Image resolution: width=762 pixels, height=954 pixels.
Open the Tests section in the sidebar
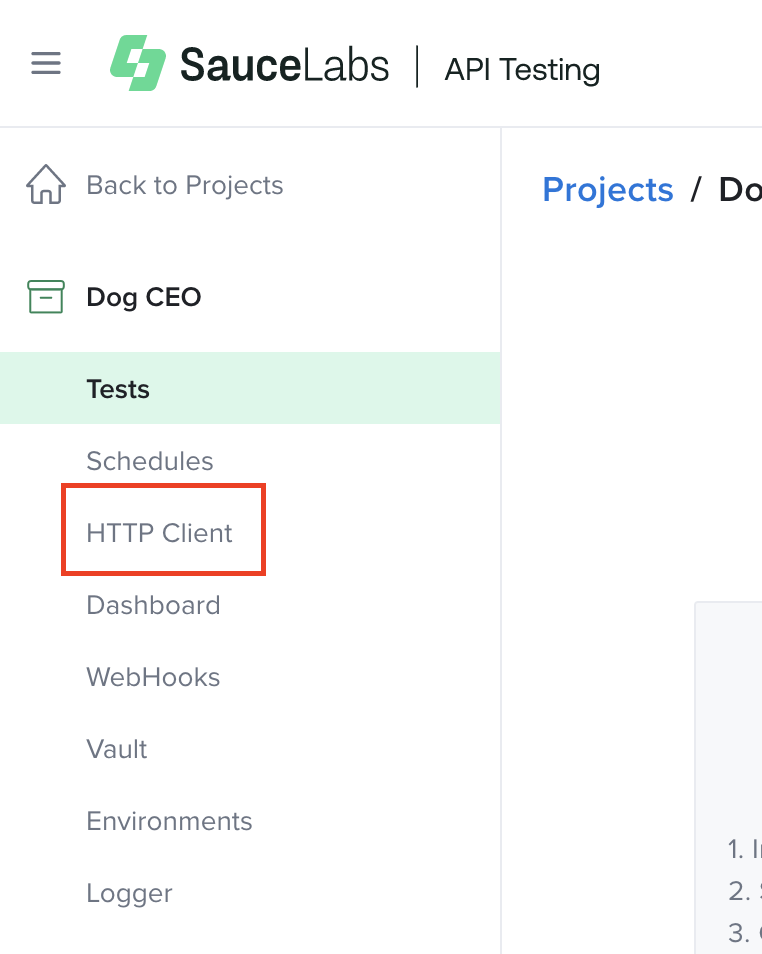click(118, 389)
